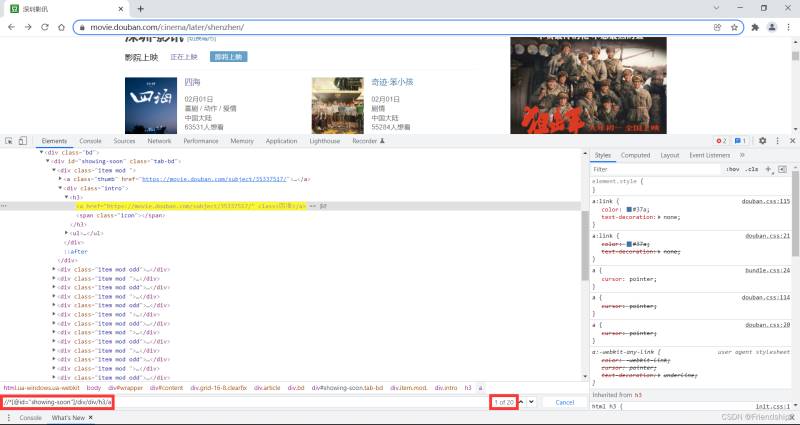Open DevTools settings gear
Screen dimensions: 800x425
coord(762,141)
